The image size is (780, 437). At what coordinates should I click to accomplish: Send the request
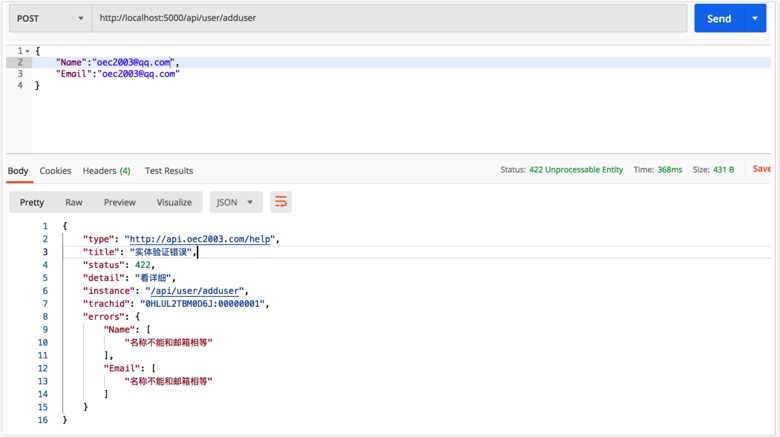[x=719, y=18]
